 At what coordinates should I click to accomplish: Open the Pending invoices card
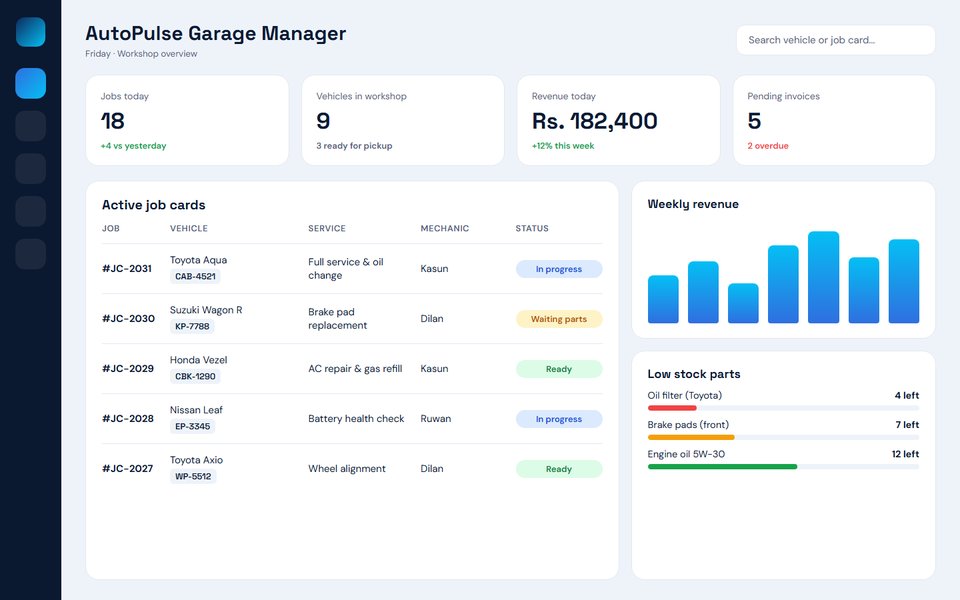coord(834,120)
